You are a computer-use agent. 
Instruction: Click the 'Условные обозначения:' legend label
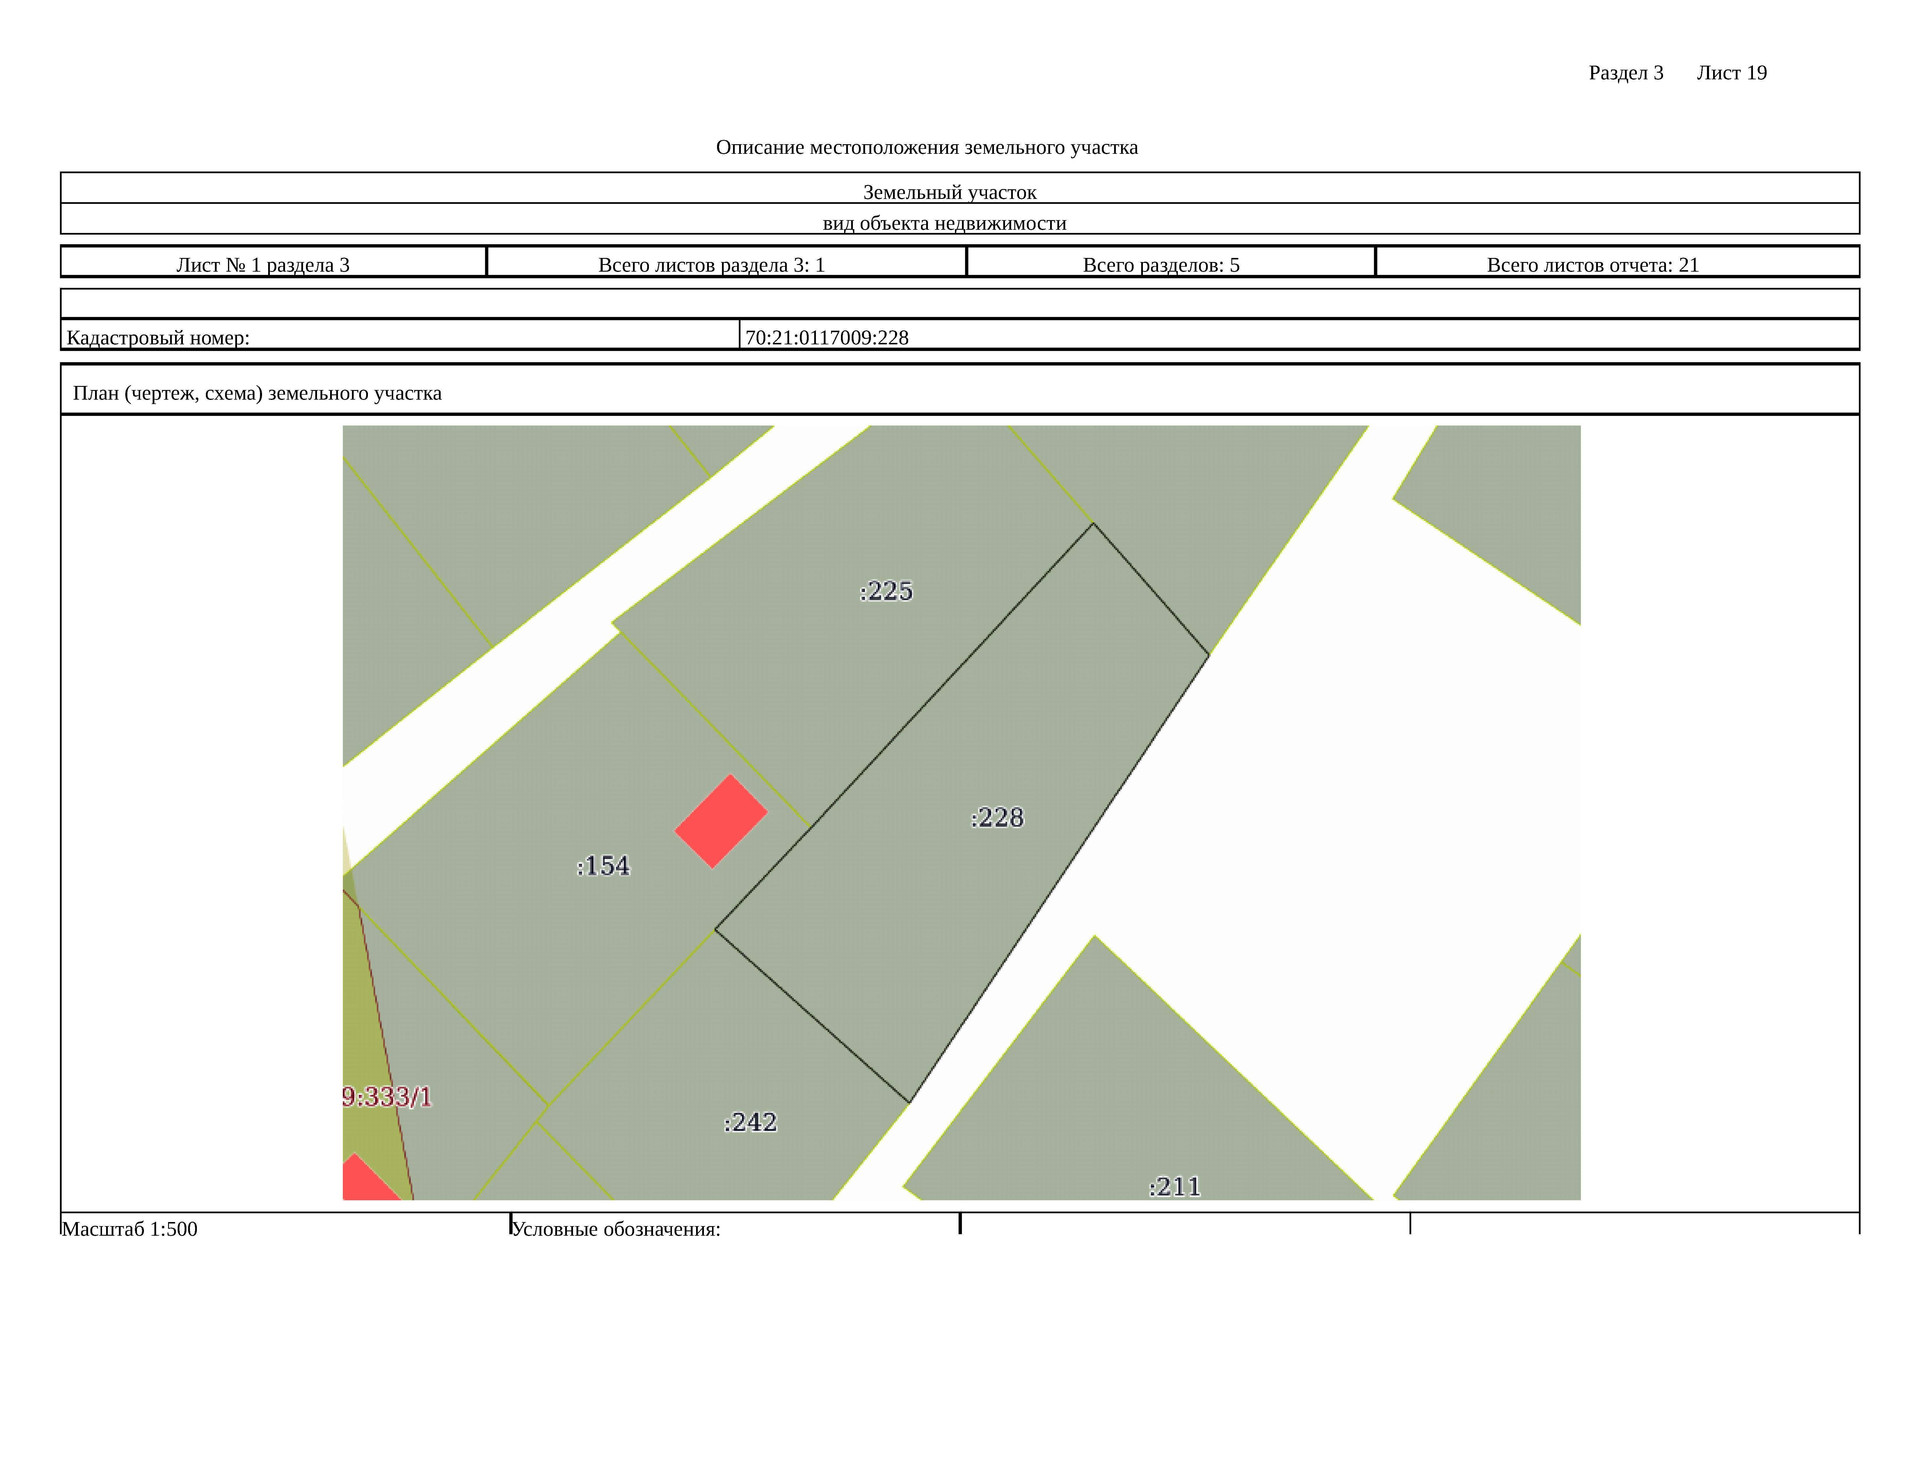(x=616, y=1229)
